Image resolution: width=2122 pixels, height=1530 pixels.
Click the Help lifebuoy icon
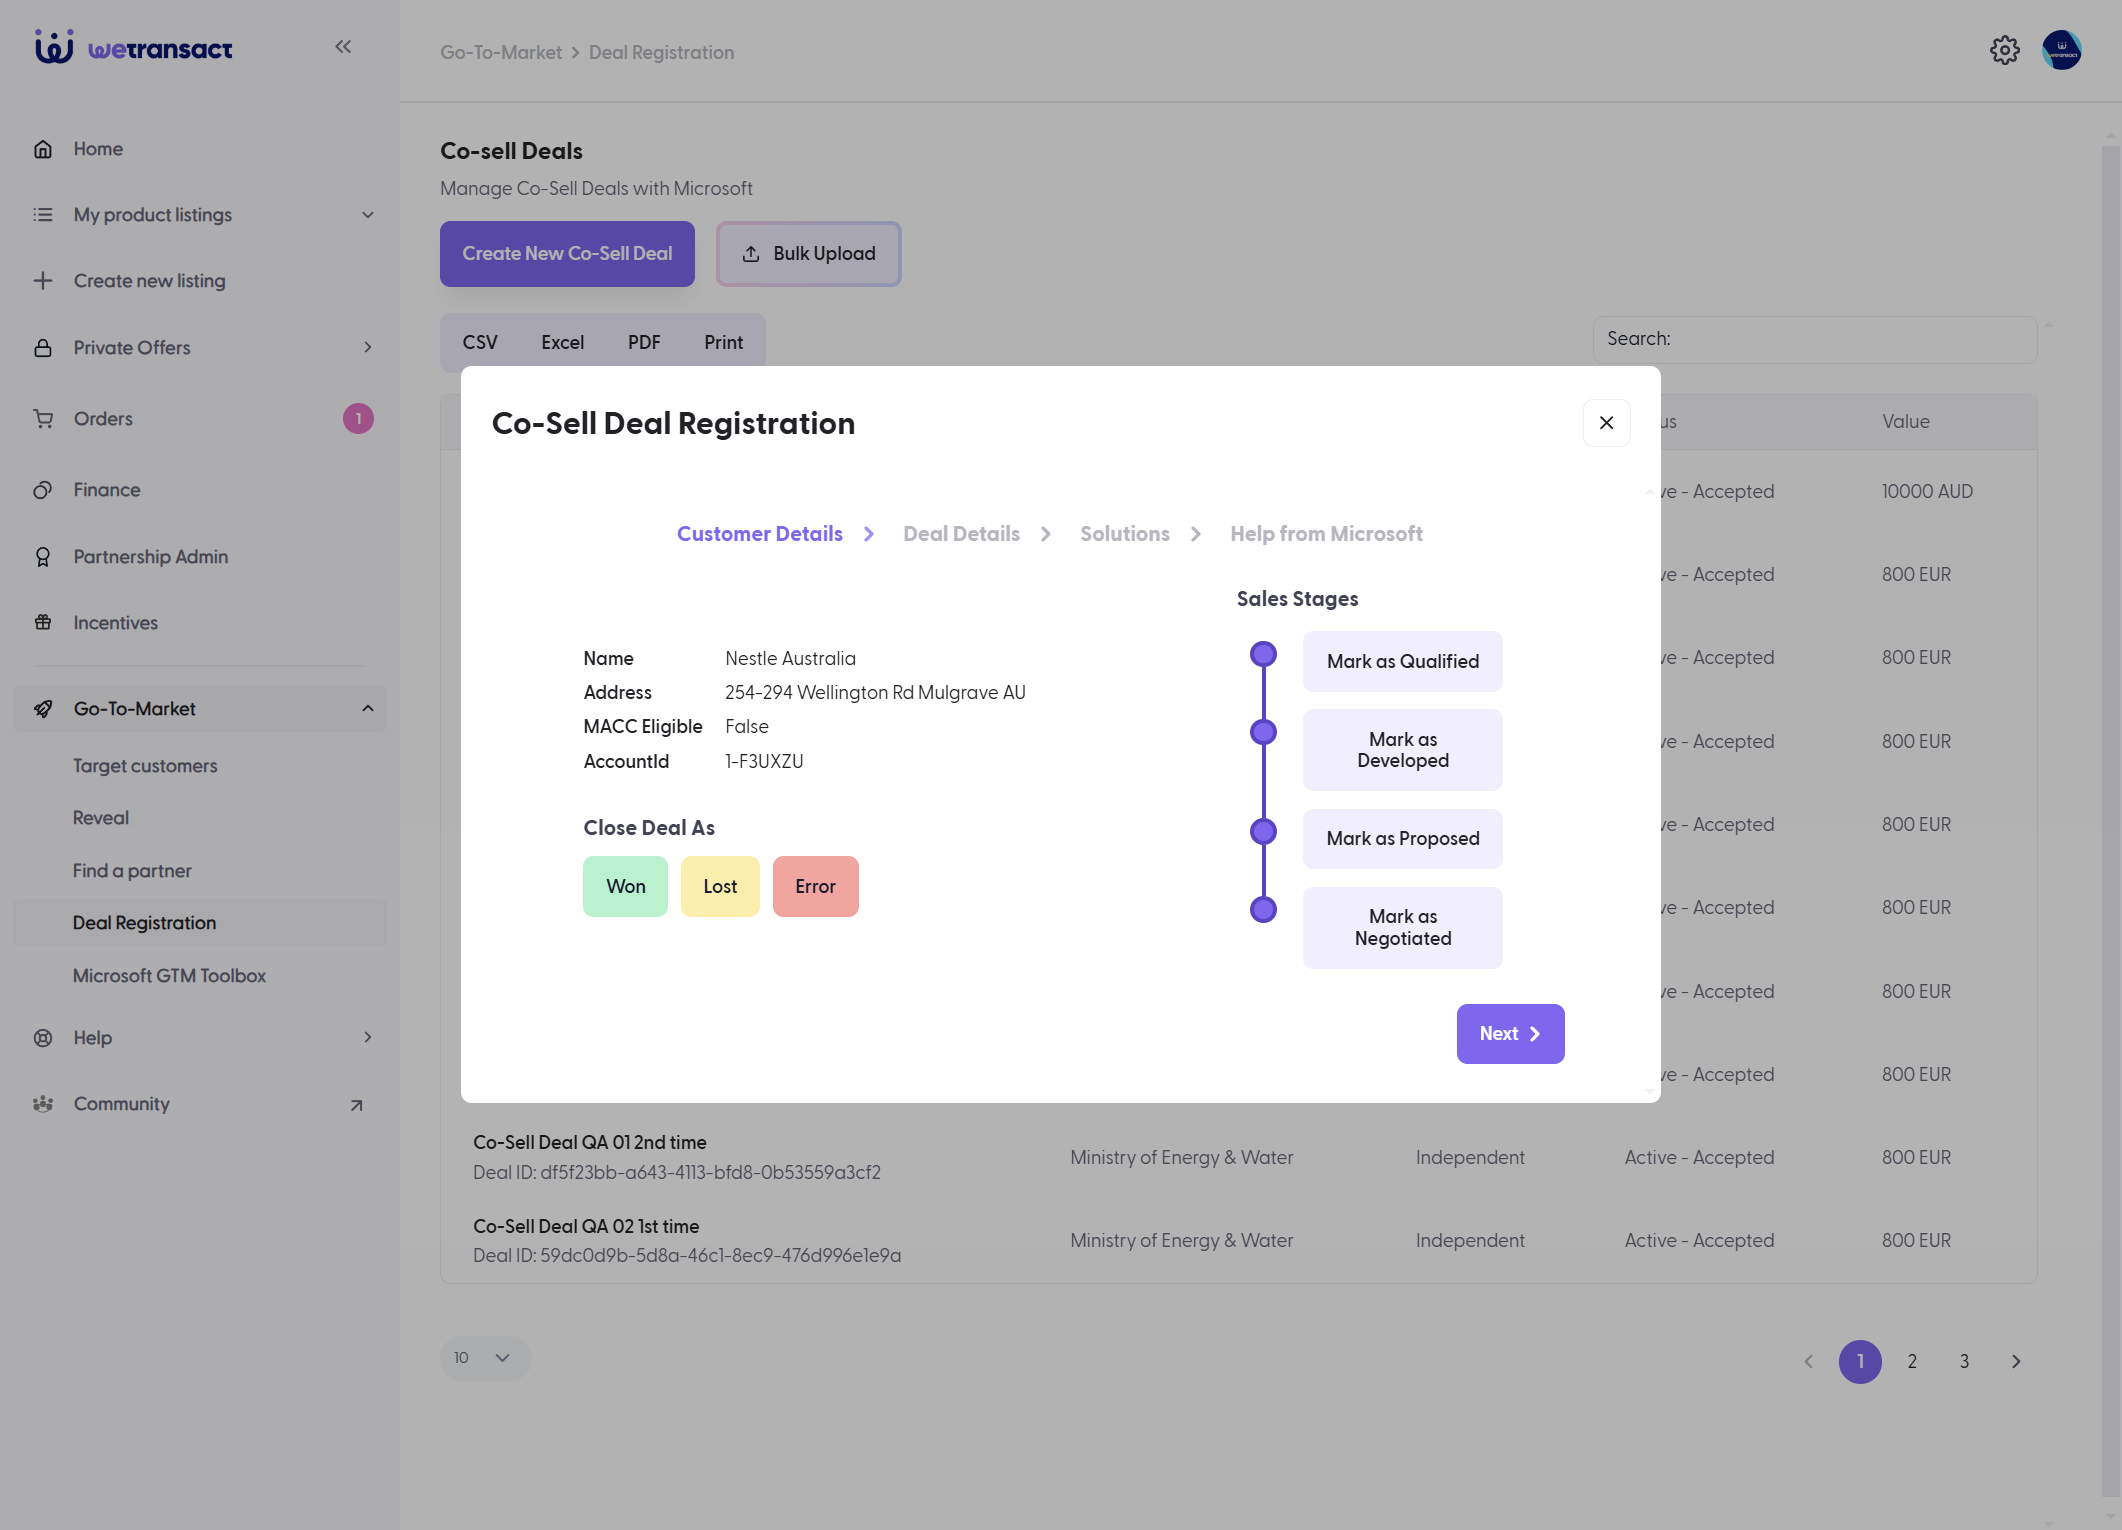click(x=43, y=1038)
